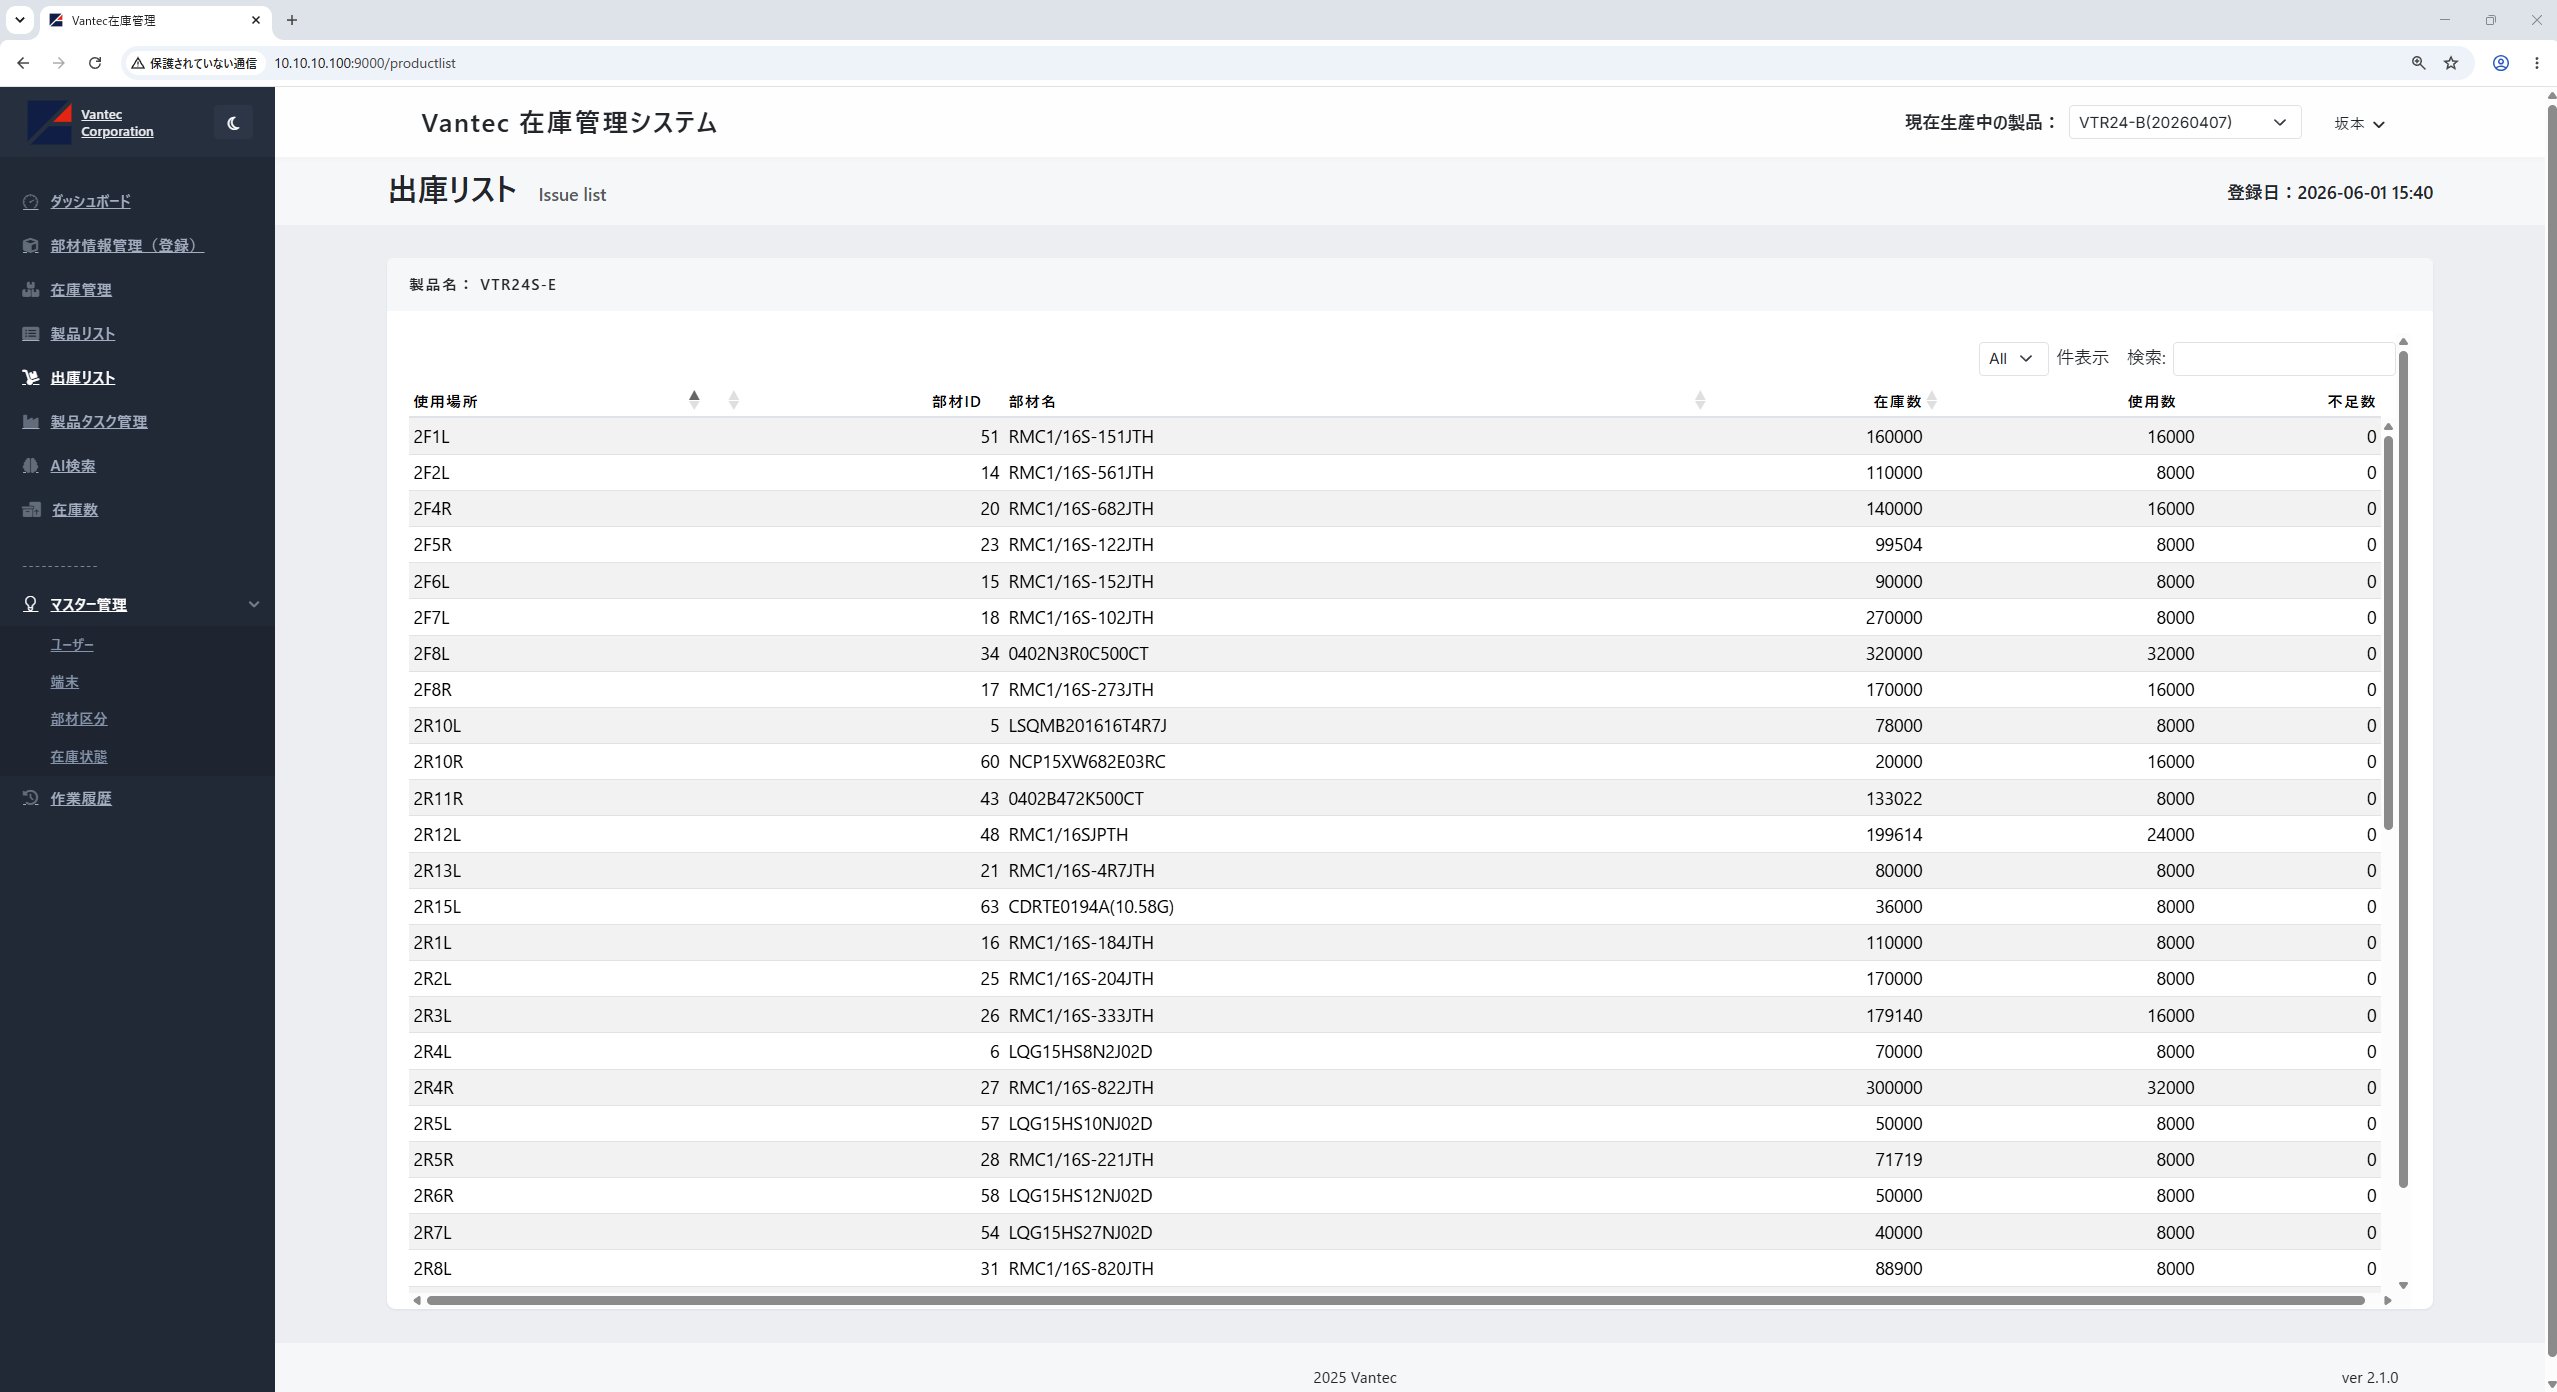2557x1392 pixels.
Task: Click the 作業履歴 history icon
Action: [x=31, y=798]
